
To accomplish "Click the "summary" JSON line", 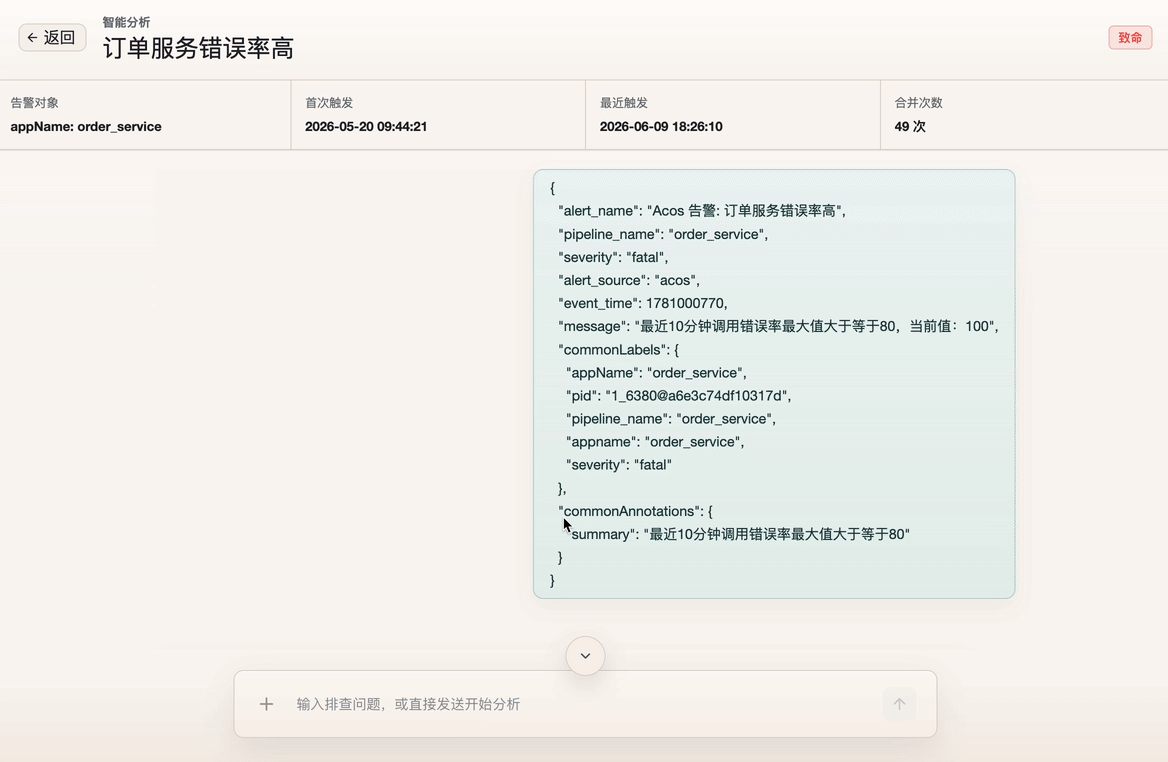I will pyautogui.click(x=737, y=534).
